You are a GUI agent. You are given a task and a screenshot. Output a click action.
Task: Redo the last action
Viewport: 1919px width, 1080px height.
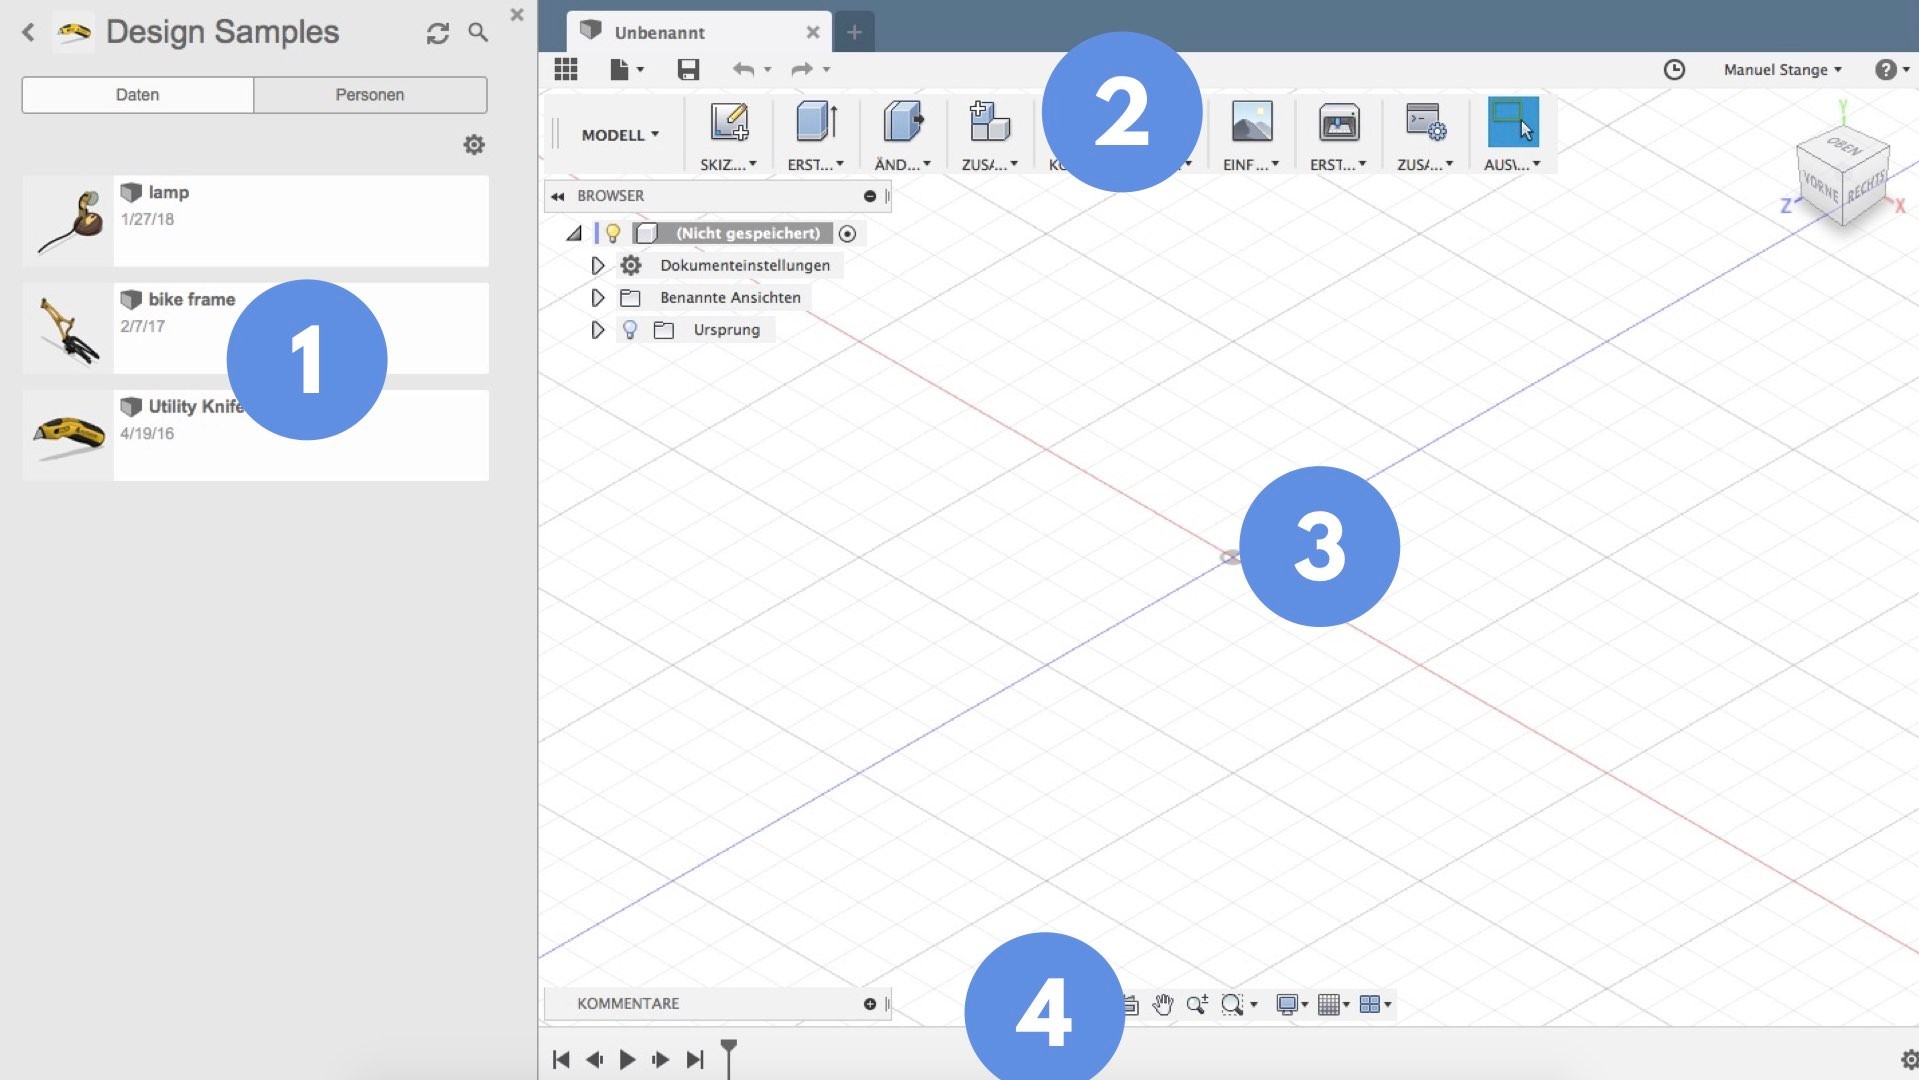click(802, 69)
